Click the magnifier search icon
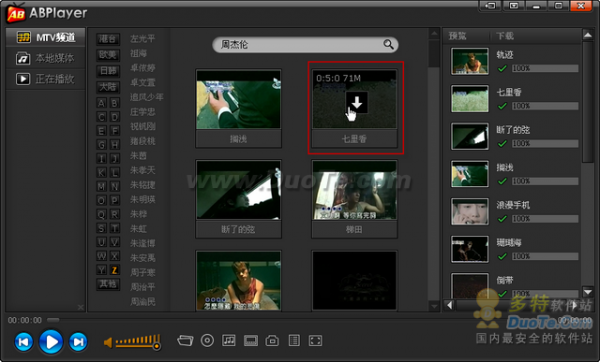This screenshot has height=362, width=600. click(388, 44)
